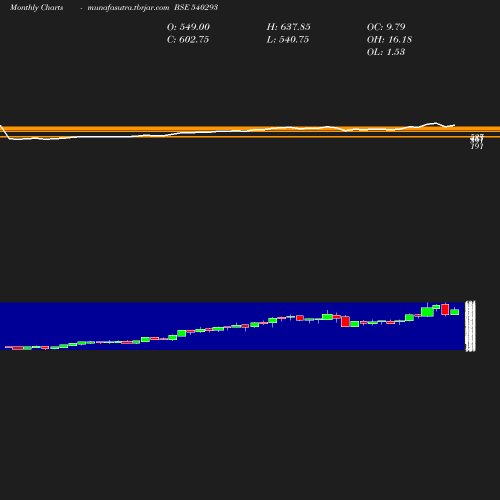Click the white price scale strip beside candles
Viewport: 500px width, 500px height.
pos(470,326)
